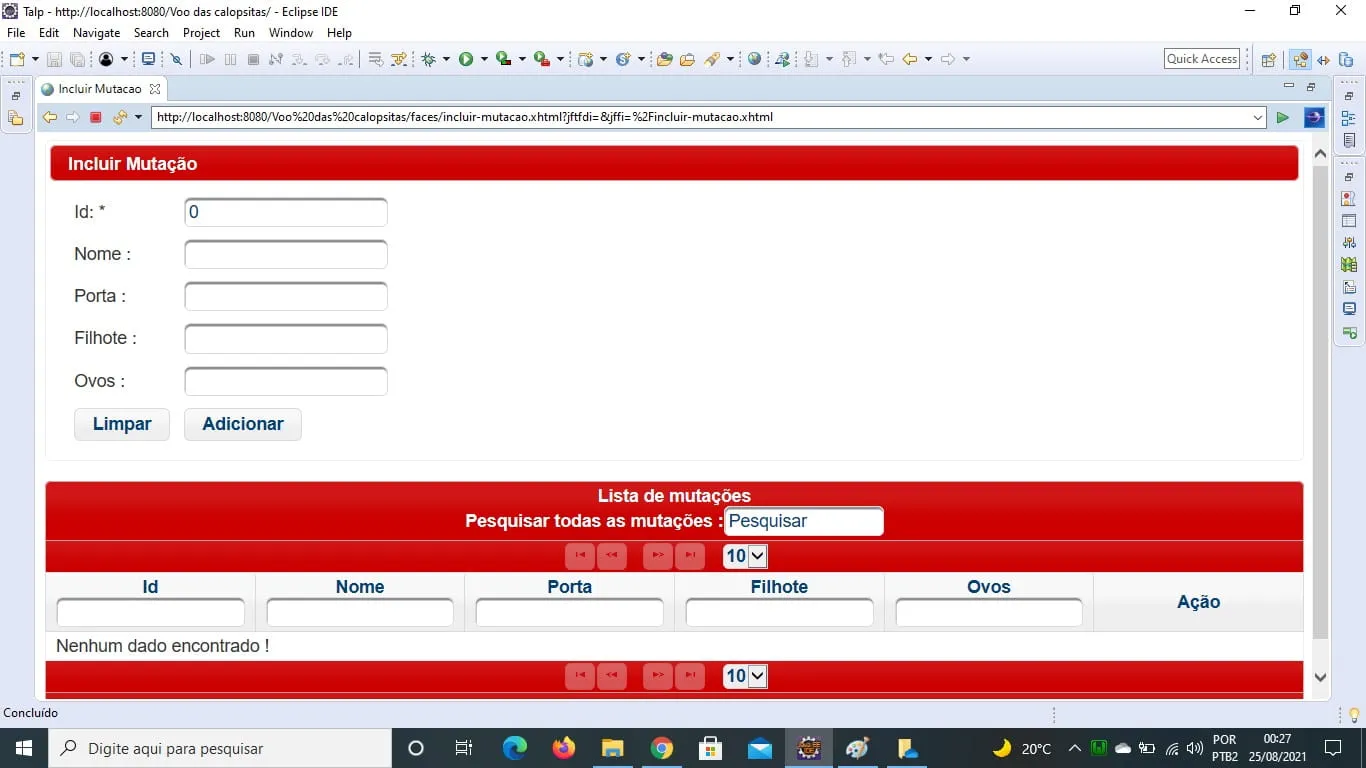
Task: Click the next-page icon in upper paginator
Action: click(x=658, y=556)
